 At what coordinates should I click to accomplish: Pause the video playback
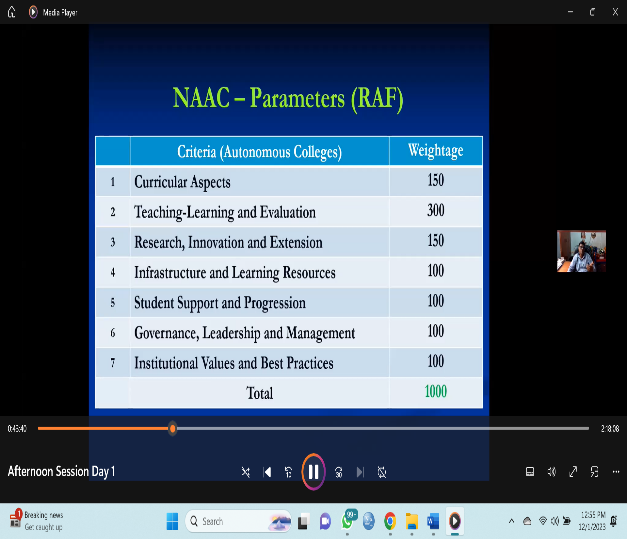pos(313,472)
